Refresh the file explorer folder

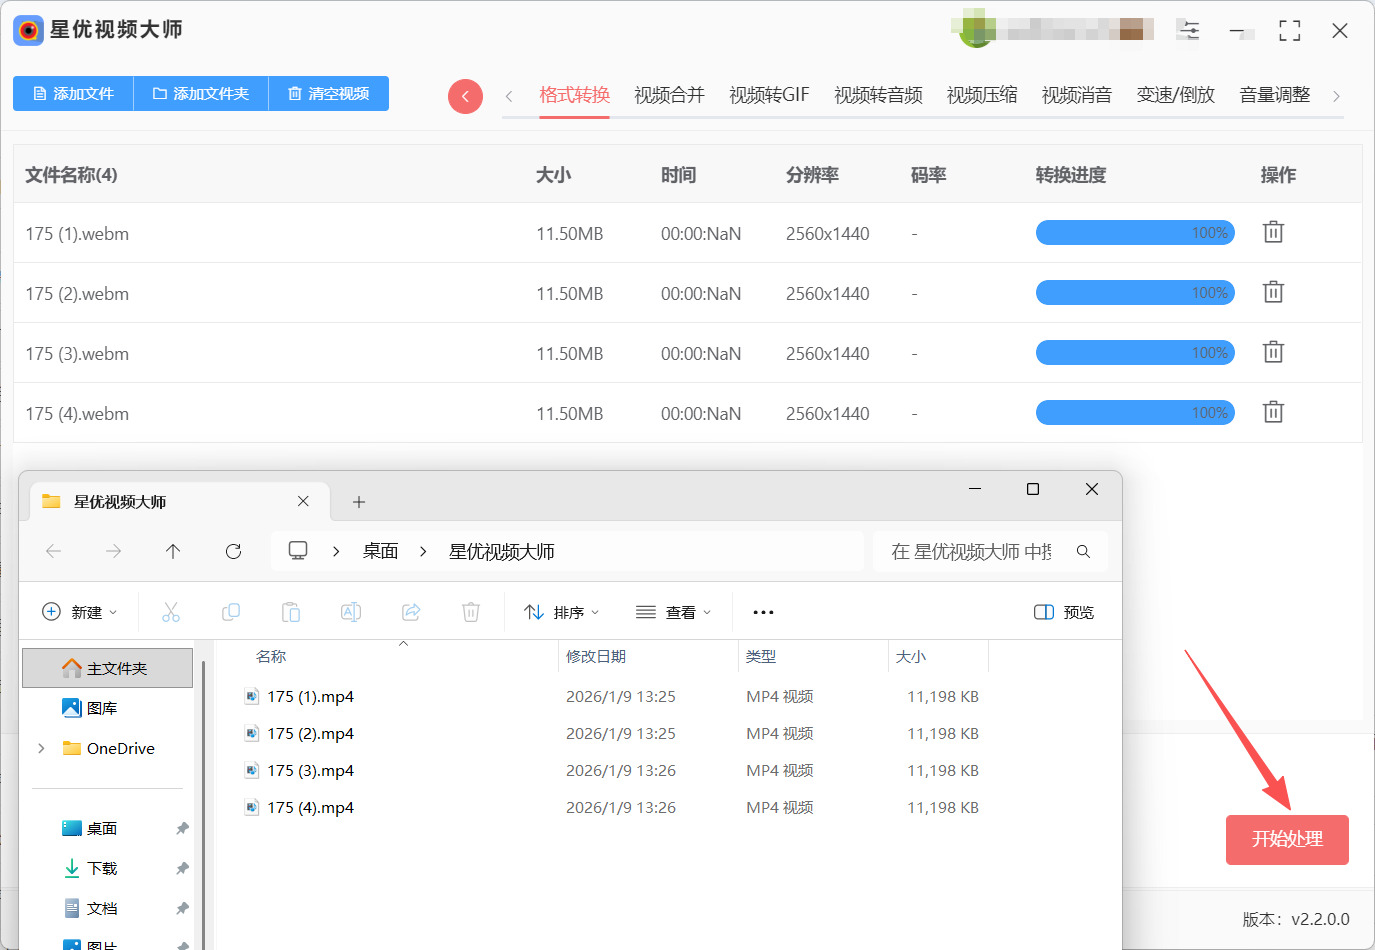(233, 551)
